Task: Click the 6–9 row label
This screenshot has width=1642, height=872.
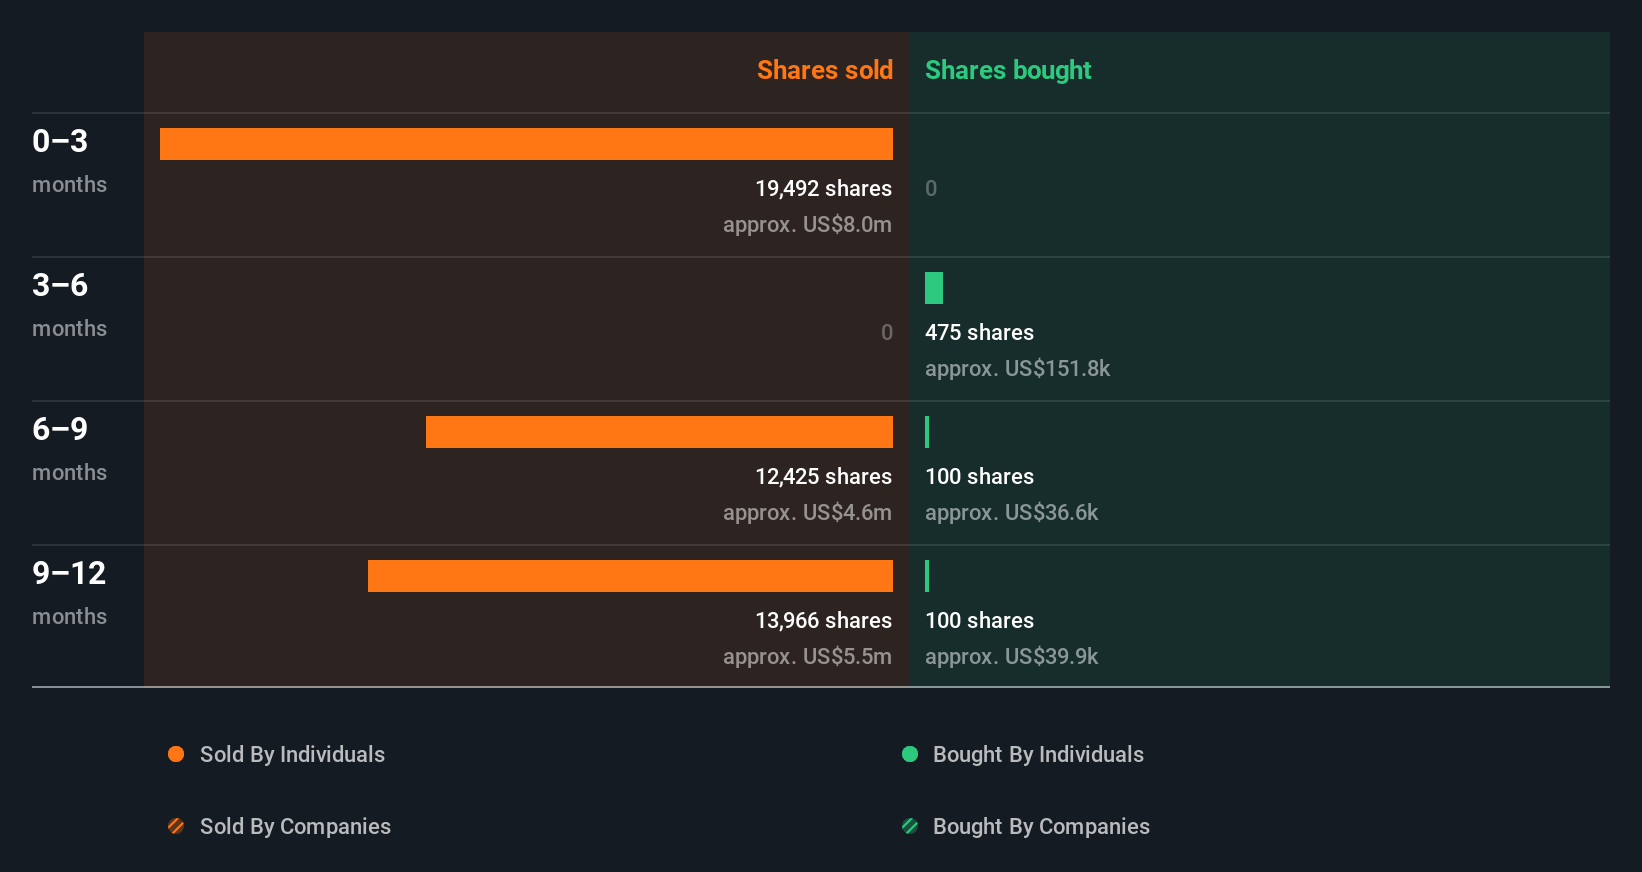Action: click(60, 429)
